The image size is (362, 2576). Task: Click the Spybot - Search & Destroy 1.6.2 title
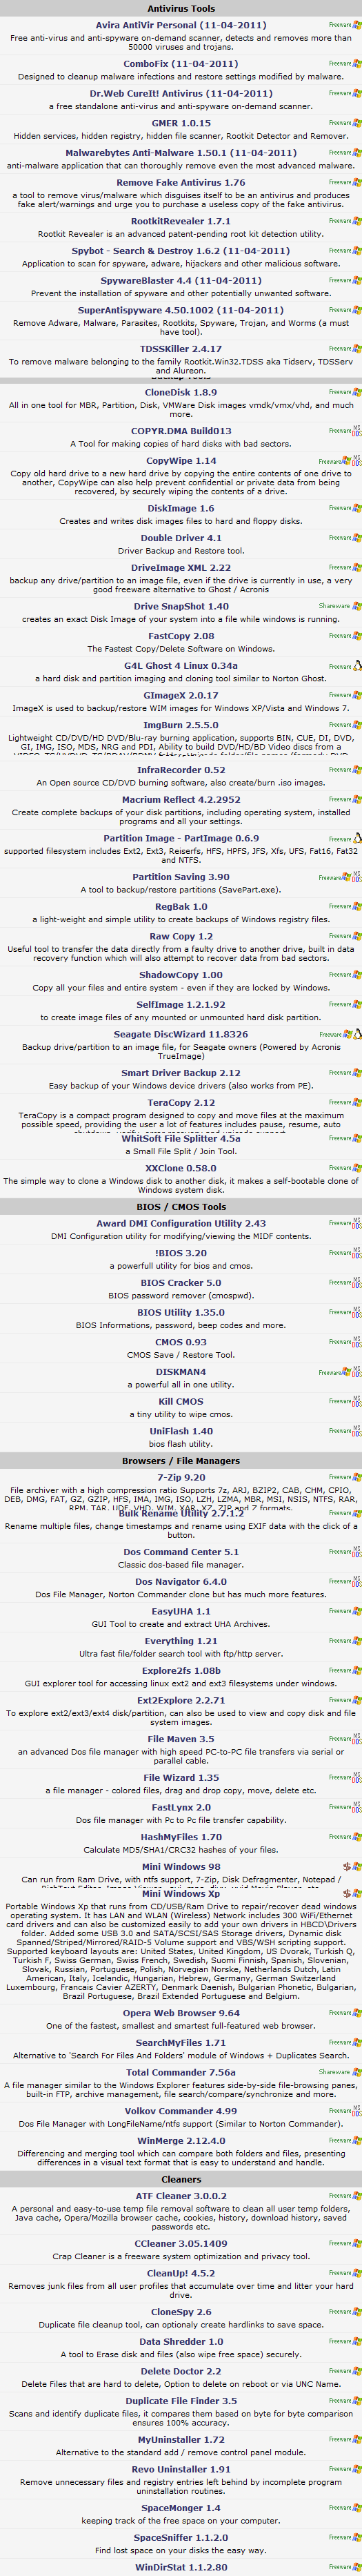coord(181,252)
